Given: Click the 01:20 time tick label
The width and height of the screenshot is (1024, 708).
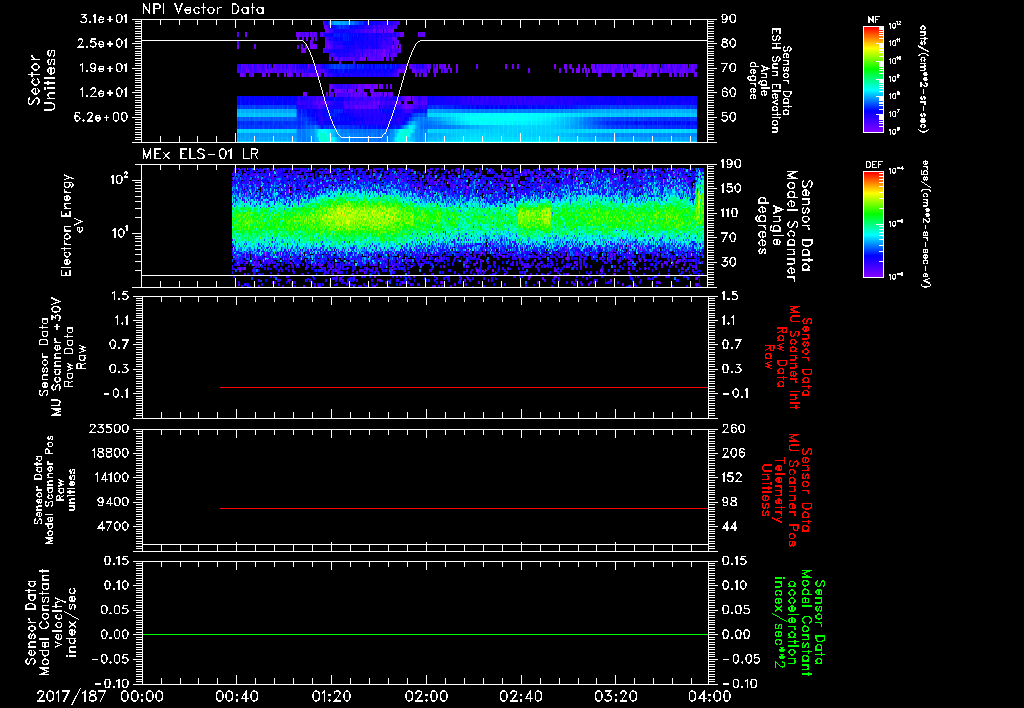Looking at the screenshot, I should [331, 696].
